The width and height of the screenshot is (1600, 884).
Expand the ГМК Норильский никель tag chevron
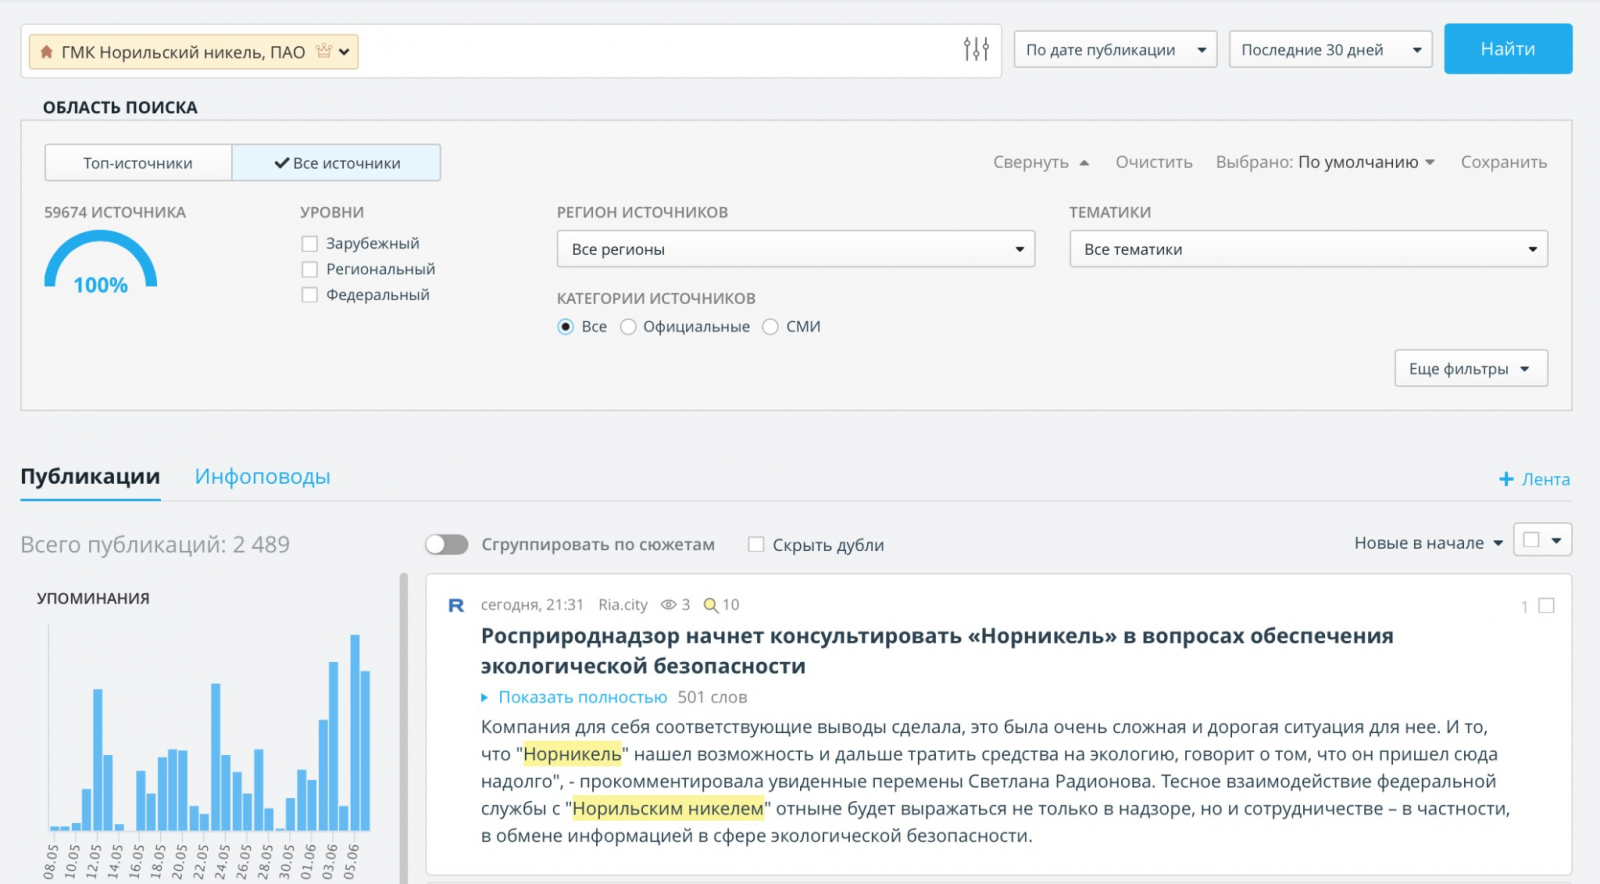click(344, 52)
